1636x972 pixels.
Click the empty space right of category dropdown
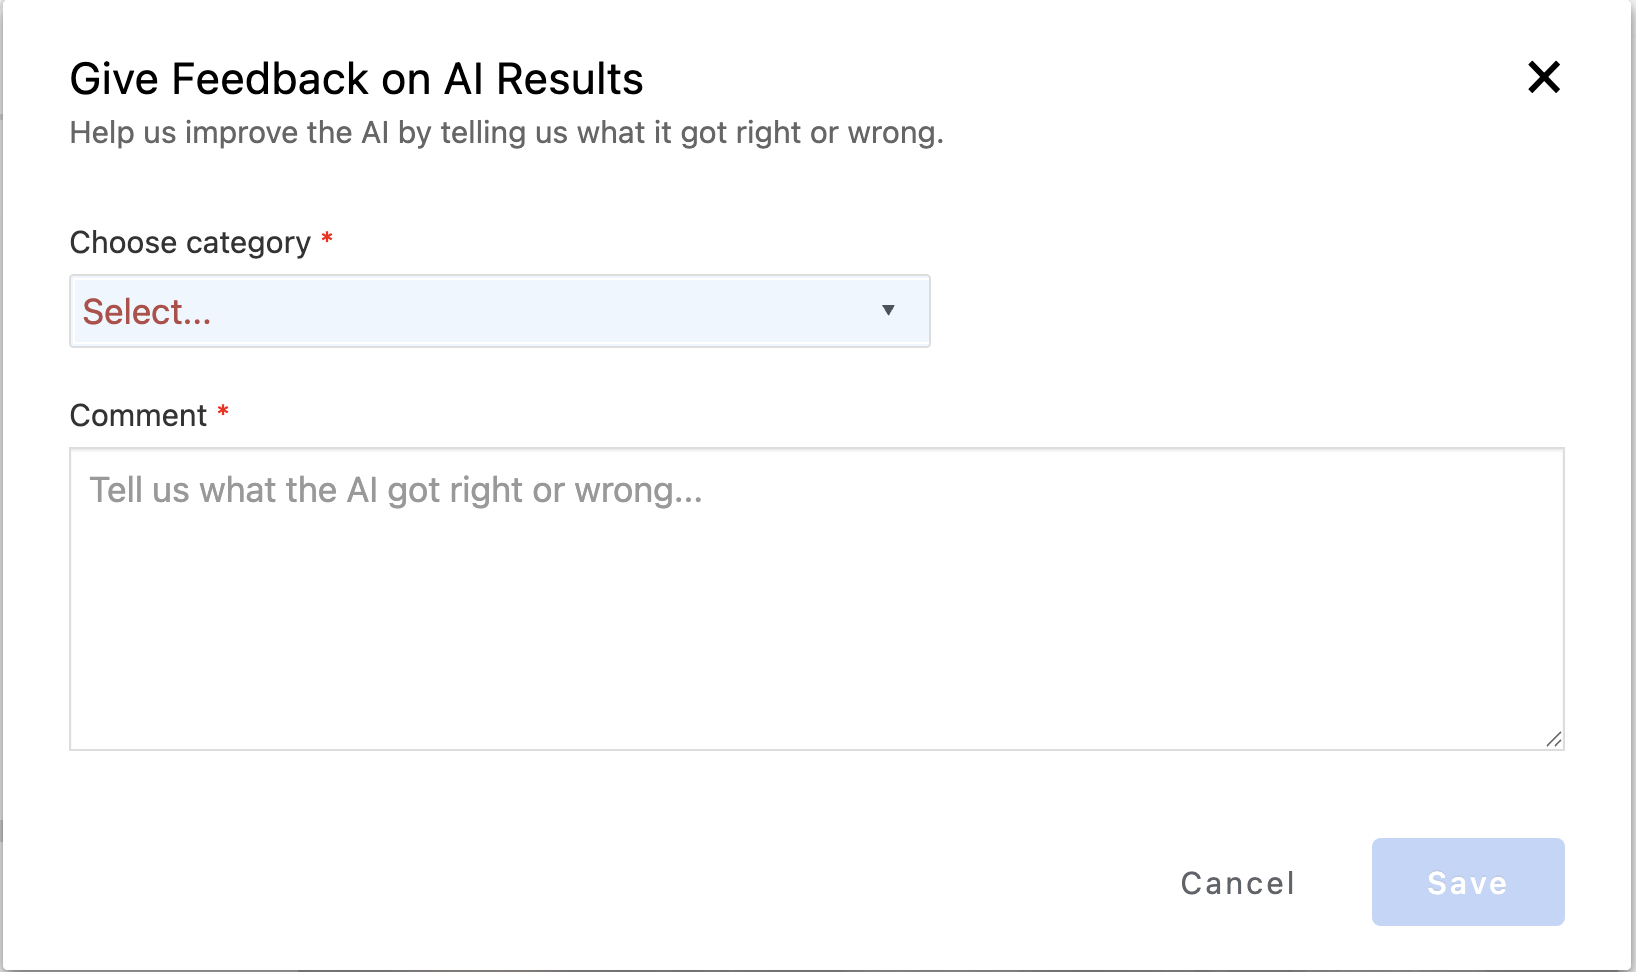point(1240,311)
